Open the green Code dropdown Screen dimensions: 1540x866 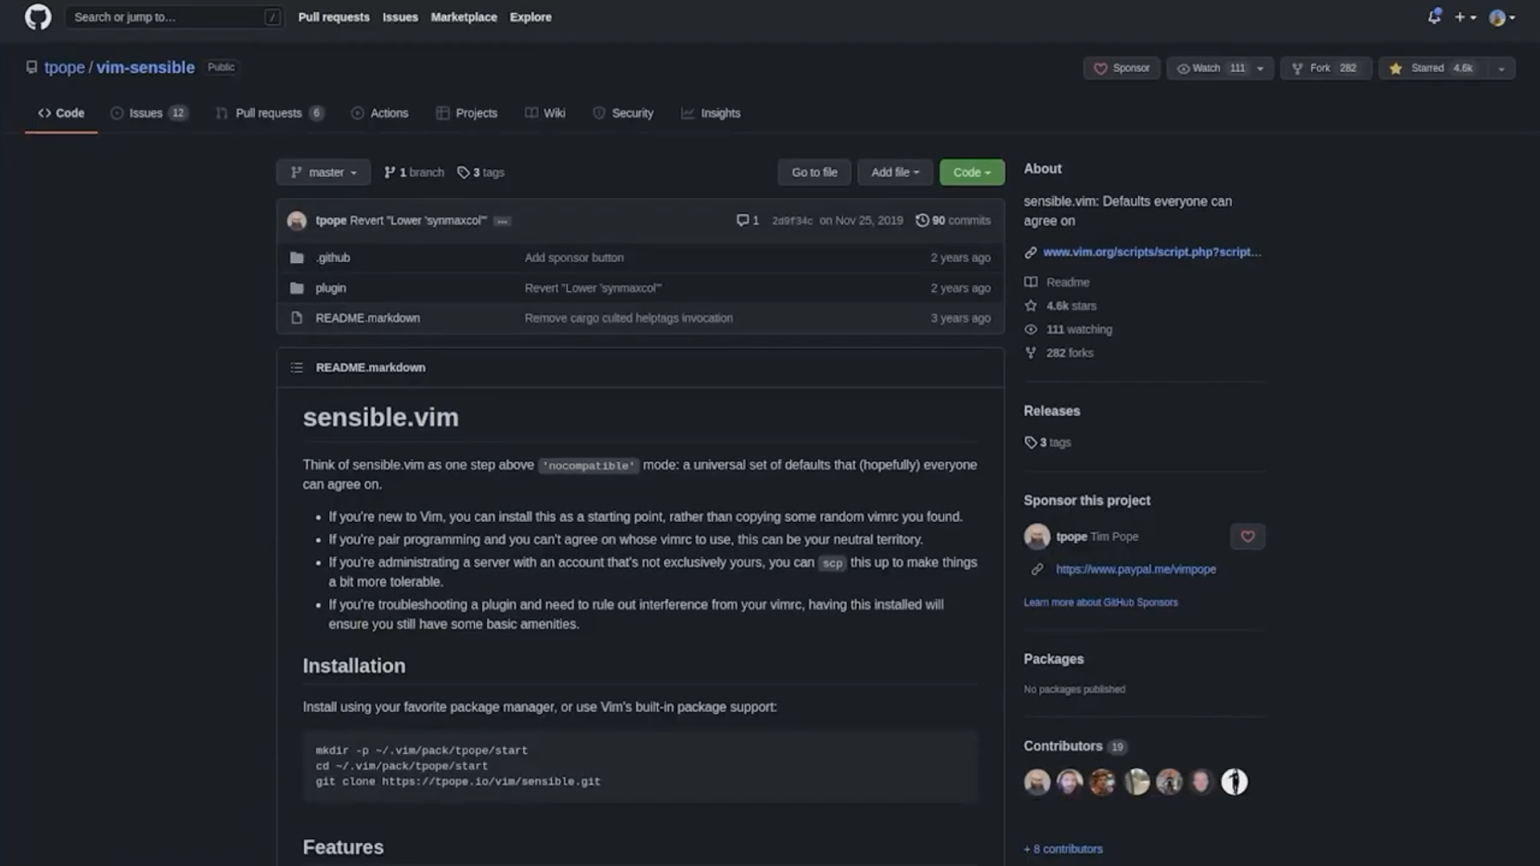971,172
